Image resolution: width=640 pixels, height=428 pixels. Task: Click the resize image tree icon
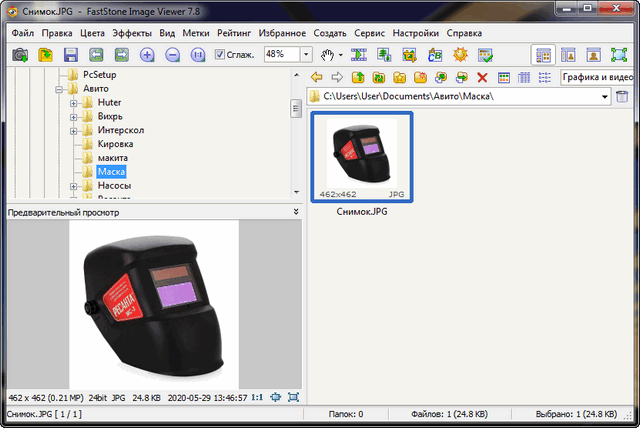(x=384, y=55)
